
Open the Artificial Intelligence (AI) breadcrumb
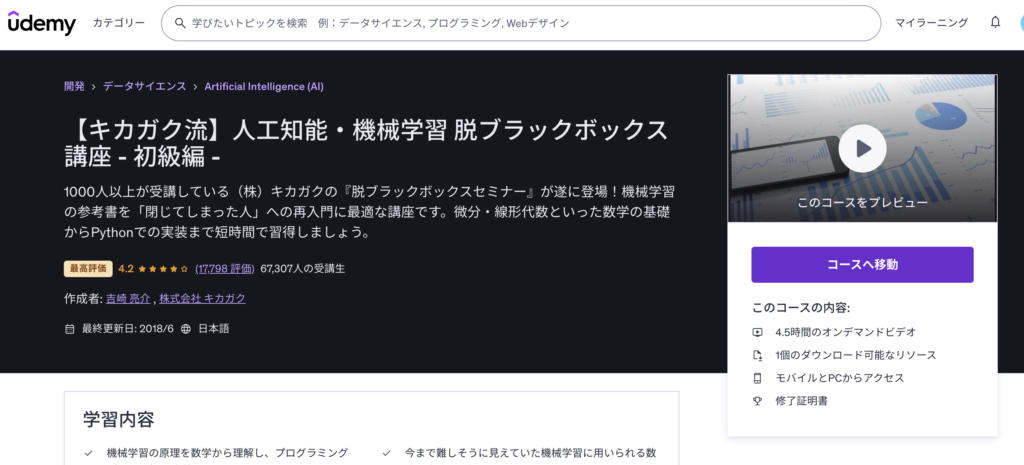pos(264,87)
